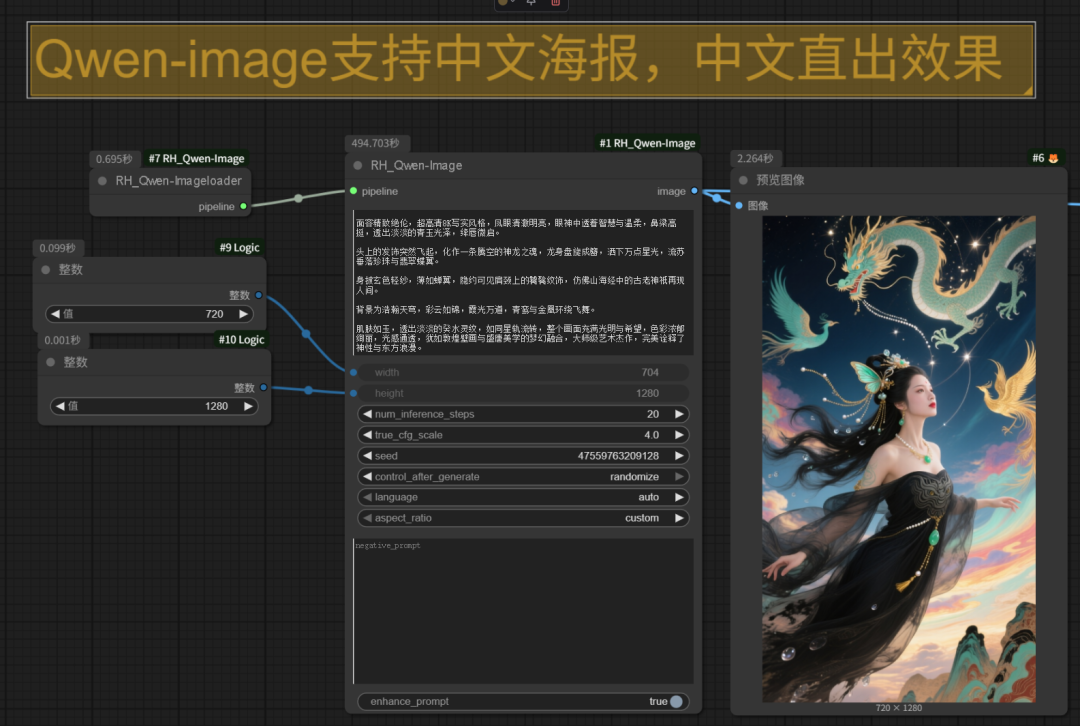Click the #7 RH_Qwen-Image badge
This screenshot has width=1080, height=726.
pos(196,158)
